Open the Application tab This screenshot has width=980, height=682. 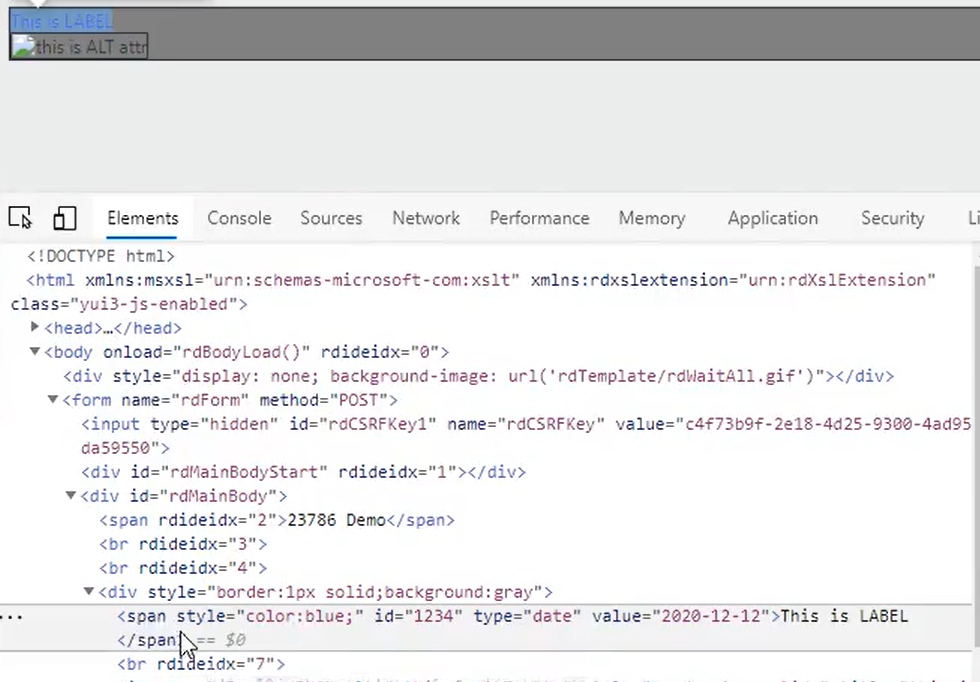[772, 218]
